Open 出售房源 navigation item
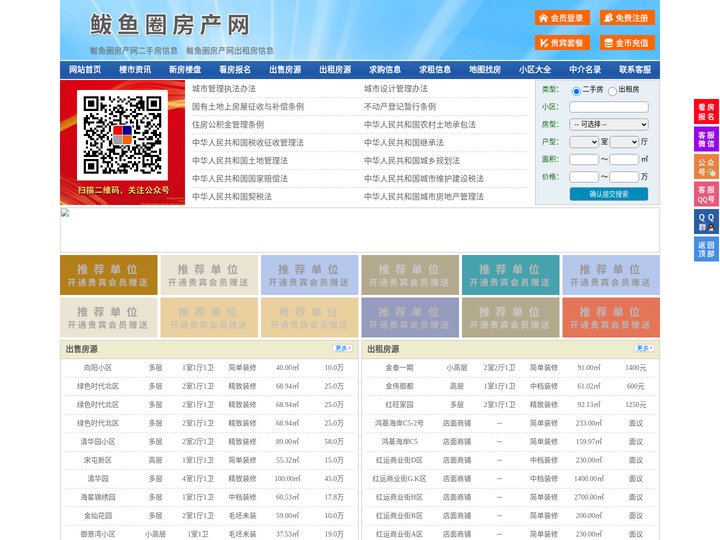Image resolution: width=720 pixels, height=540 pixels. 285,70
